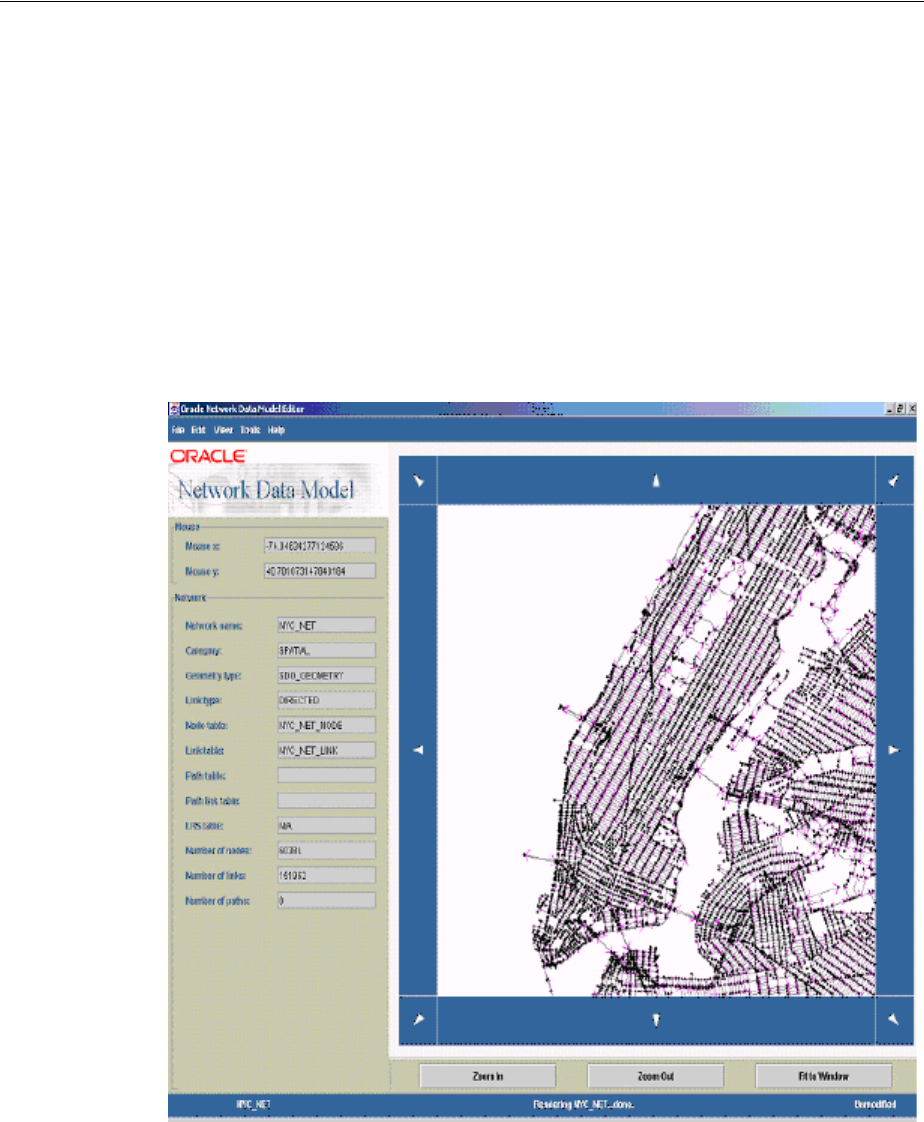Pan map toward the southwest corner arrow
The width and height of the screenshot is (924, 1122).
pyautogui.click(x=418, y=1020)
